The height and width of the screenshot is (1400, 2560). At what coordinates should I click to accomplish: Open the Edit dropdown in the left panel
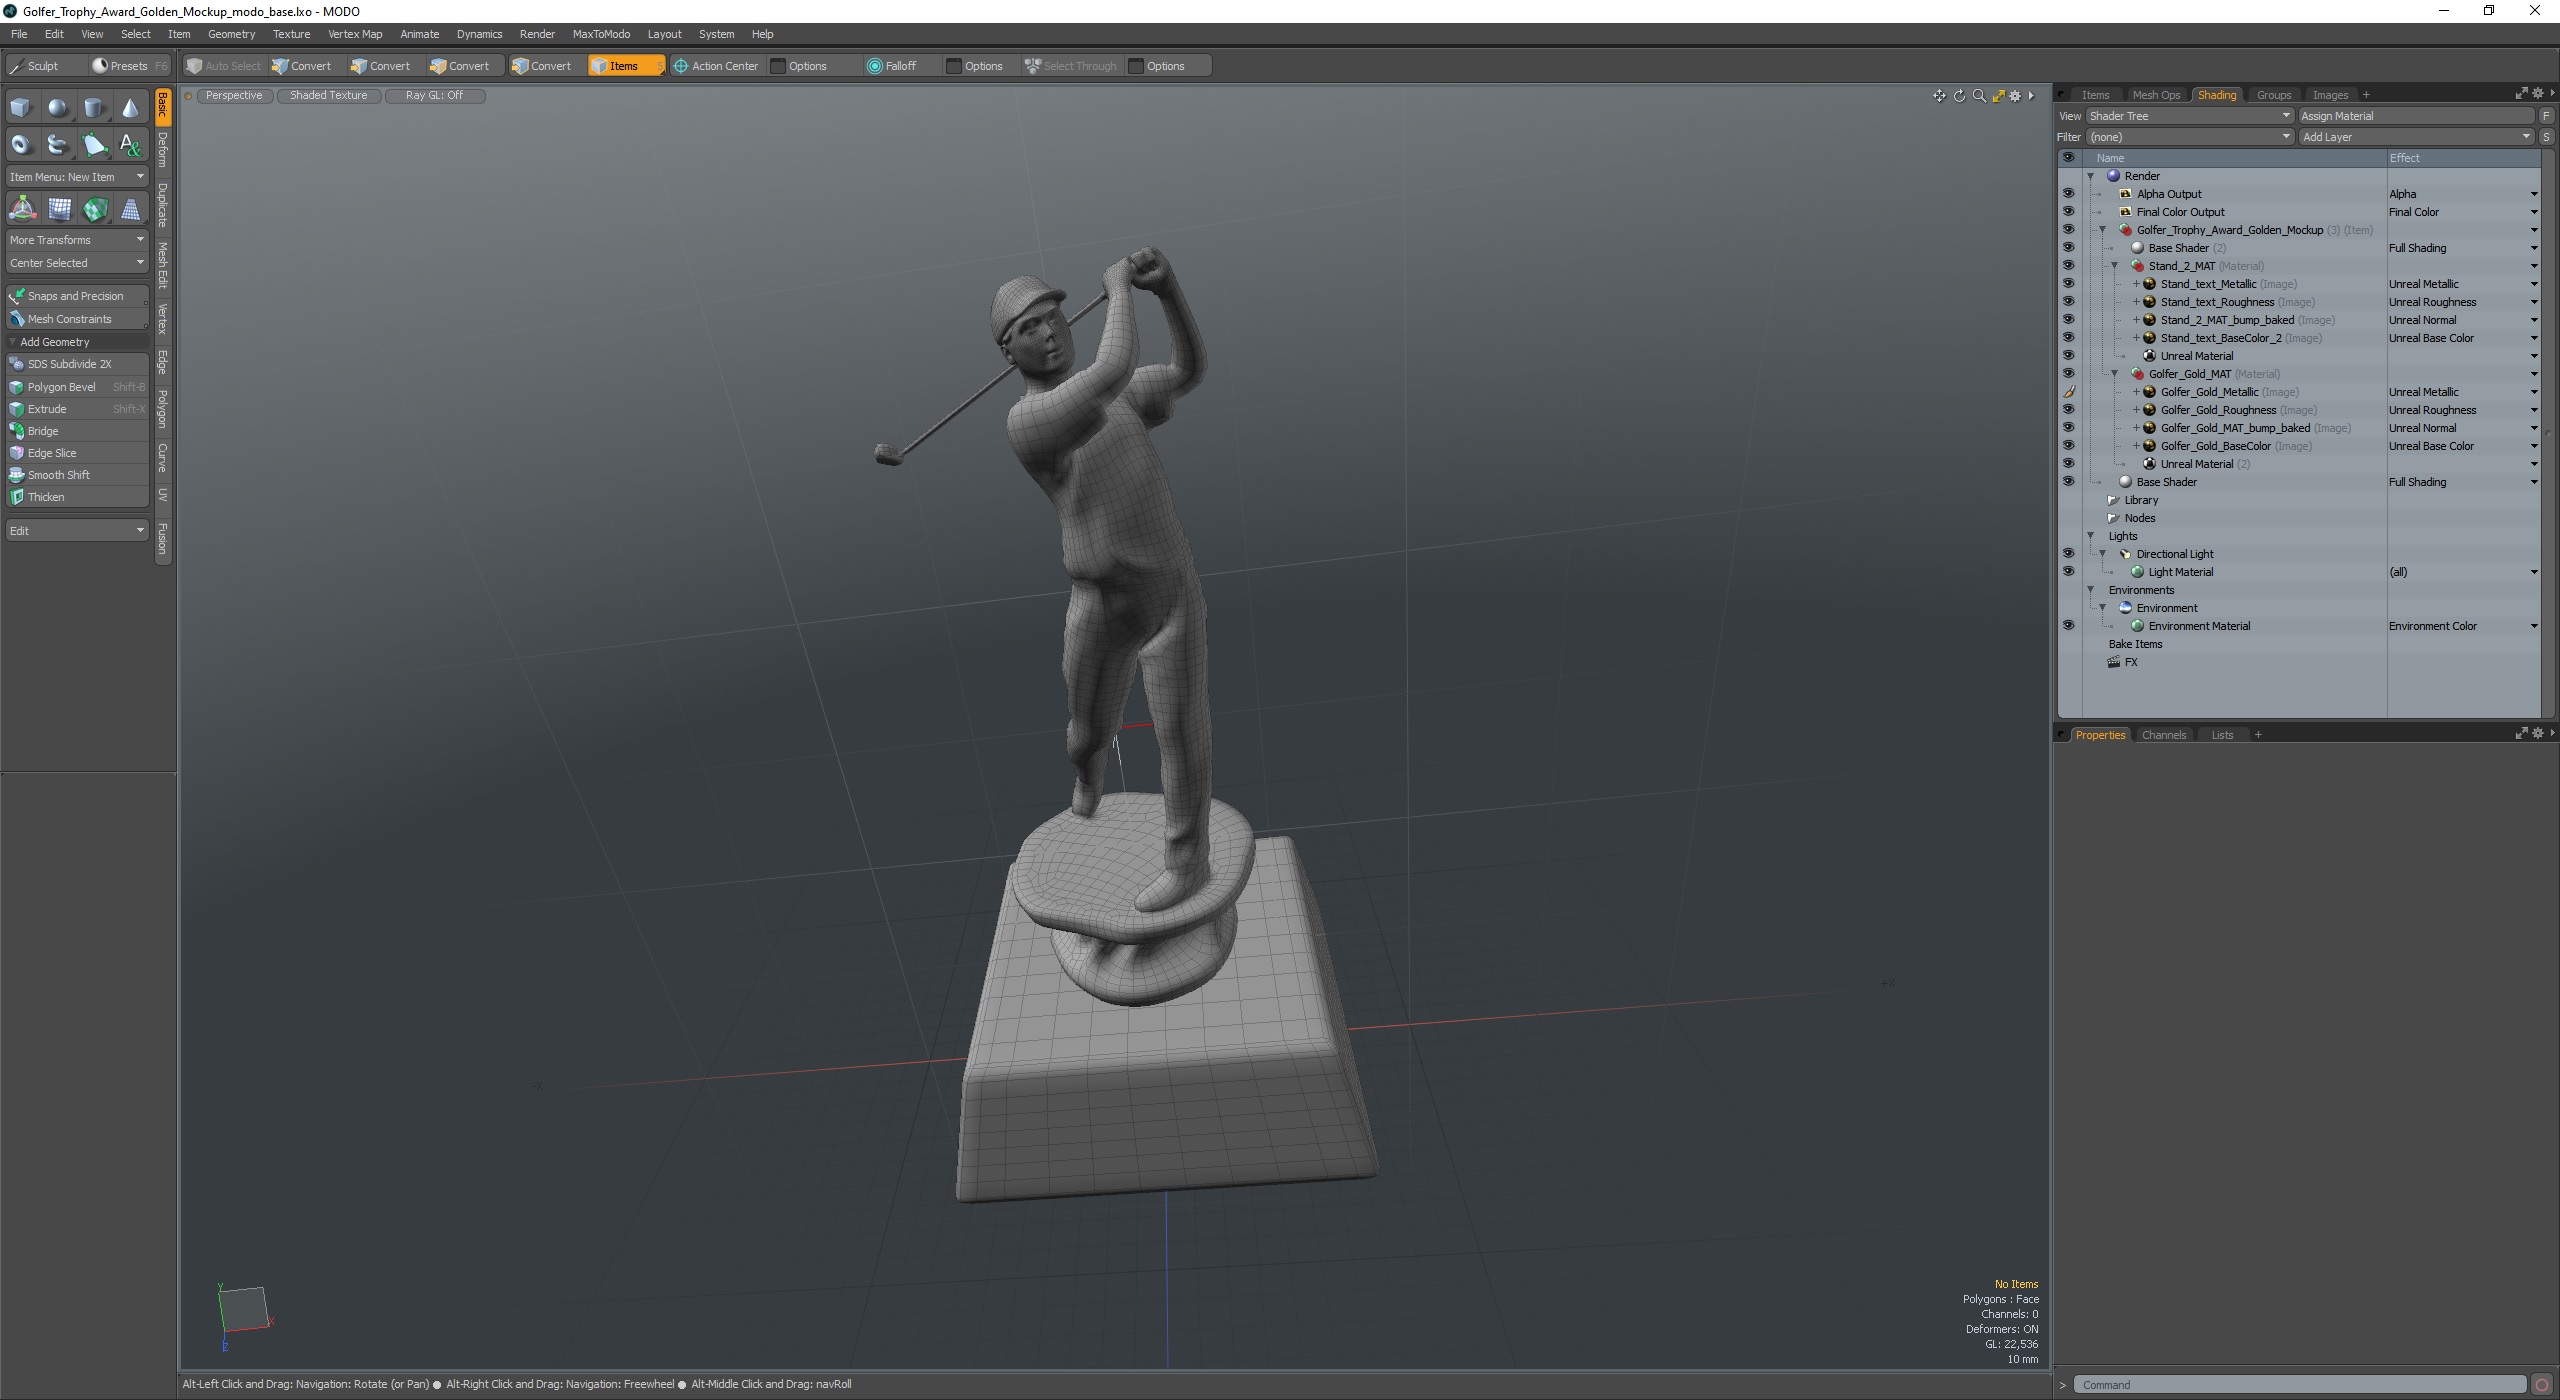click(x=77, y=531)
